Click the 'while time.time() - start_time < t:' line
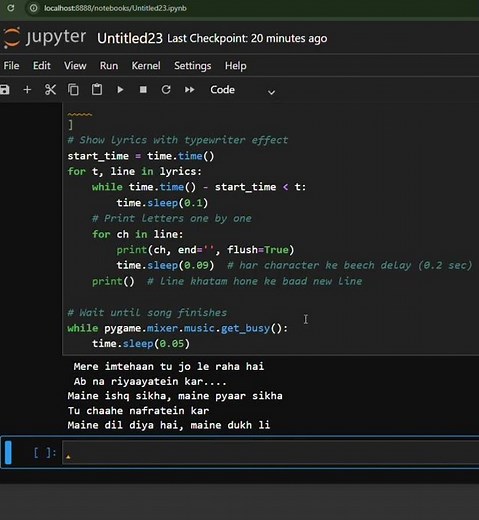The image size is (479, 520). coord(199,187)
